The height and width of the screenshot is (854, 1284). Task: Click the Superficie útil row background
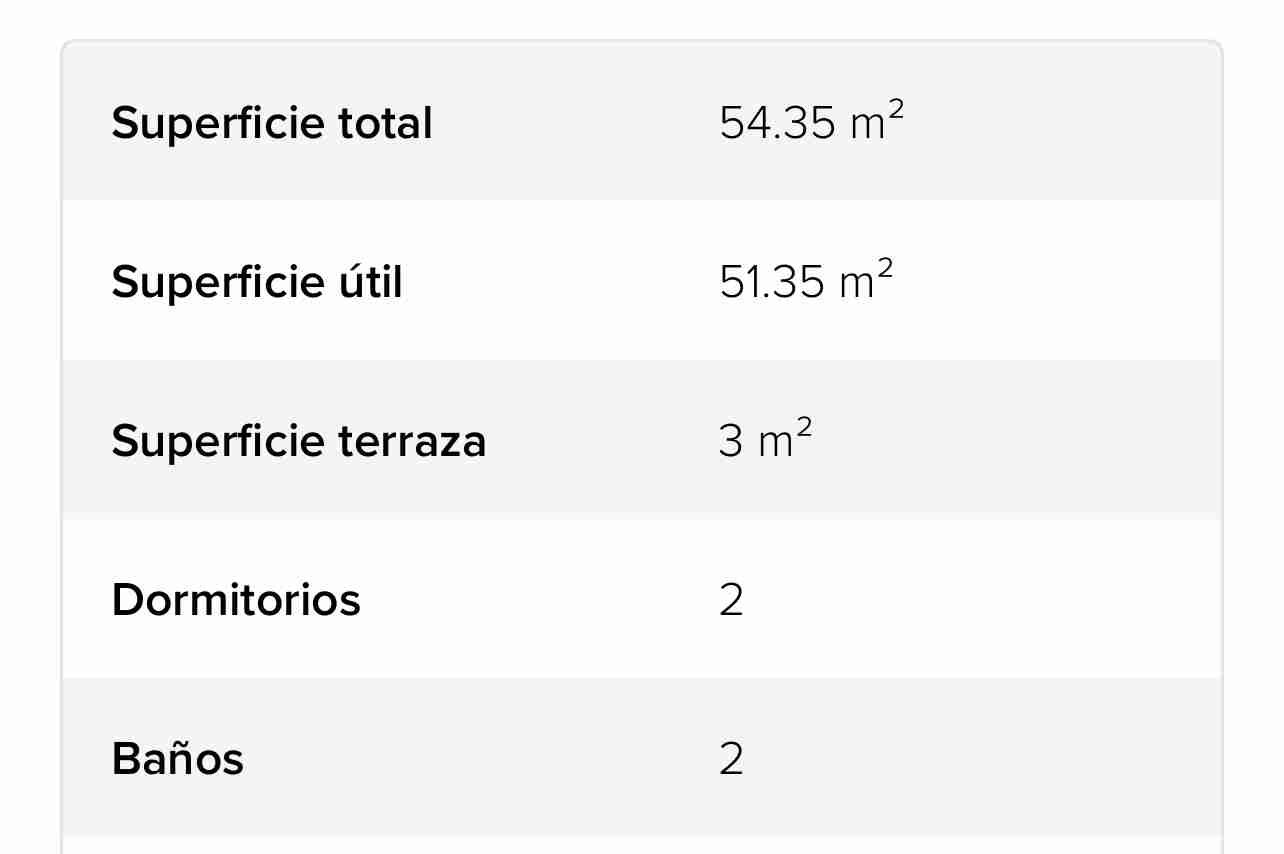coord(641,280)
